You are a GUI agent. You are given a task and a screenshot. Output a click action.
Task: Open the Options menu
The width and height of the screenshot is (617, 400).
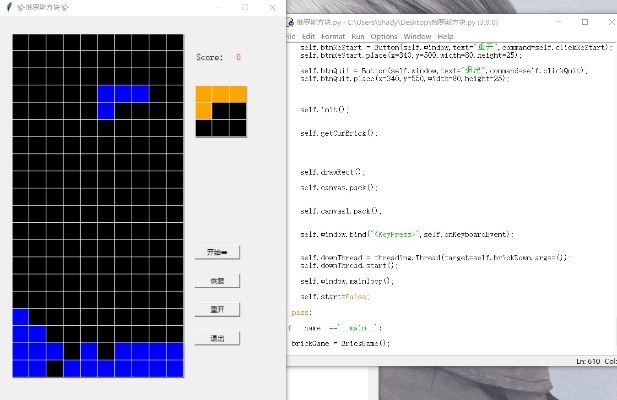pyautogui.click(x=384, y=36)
